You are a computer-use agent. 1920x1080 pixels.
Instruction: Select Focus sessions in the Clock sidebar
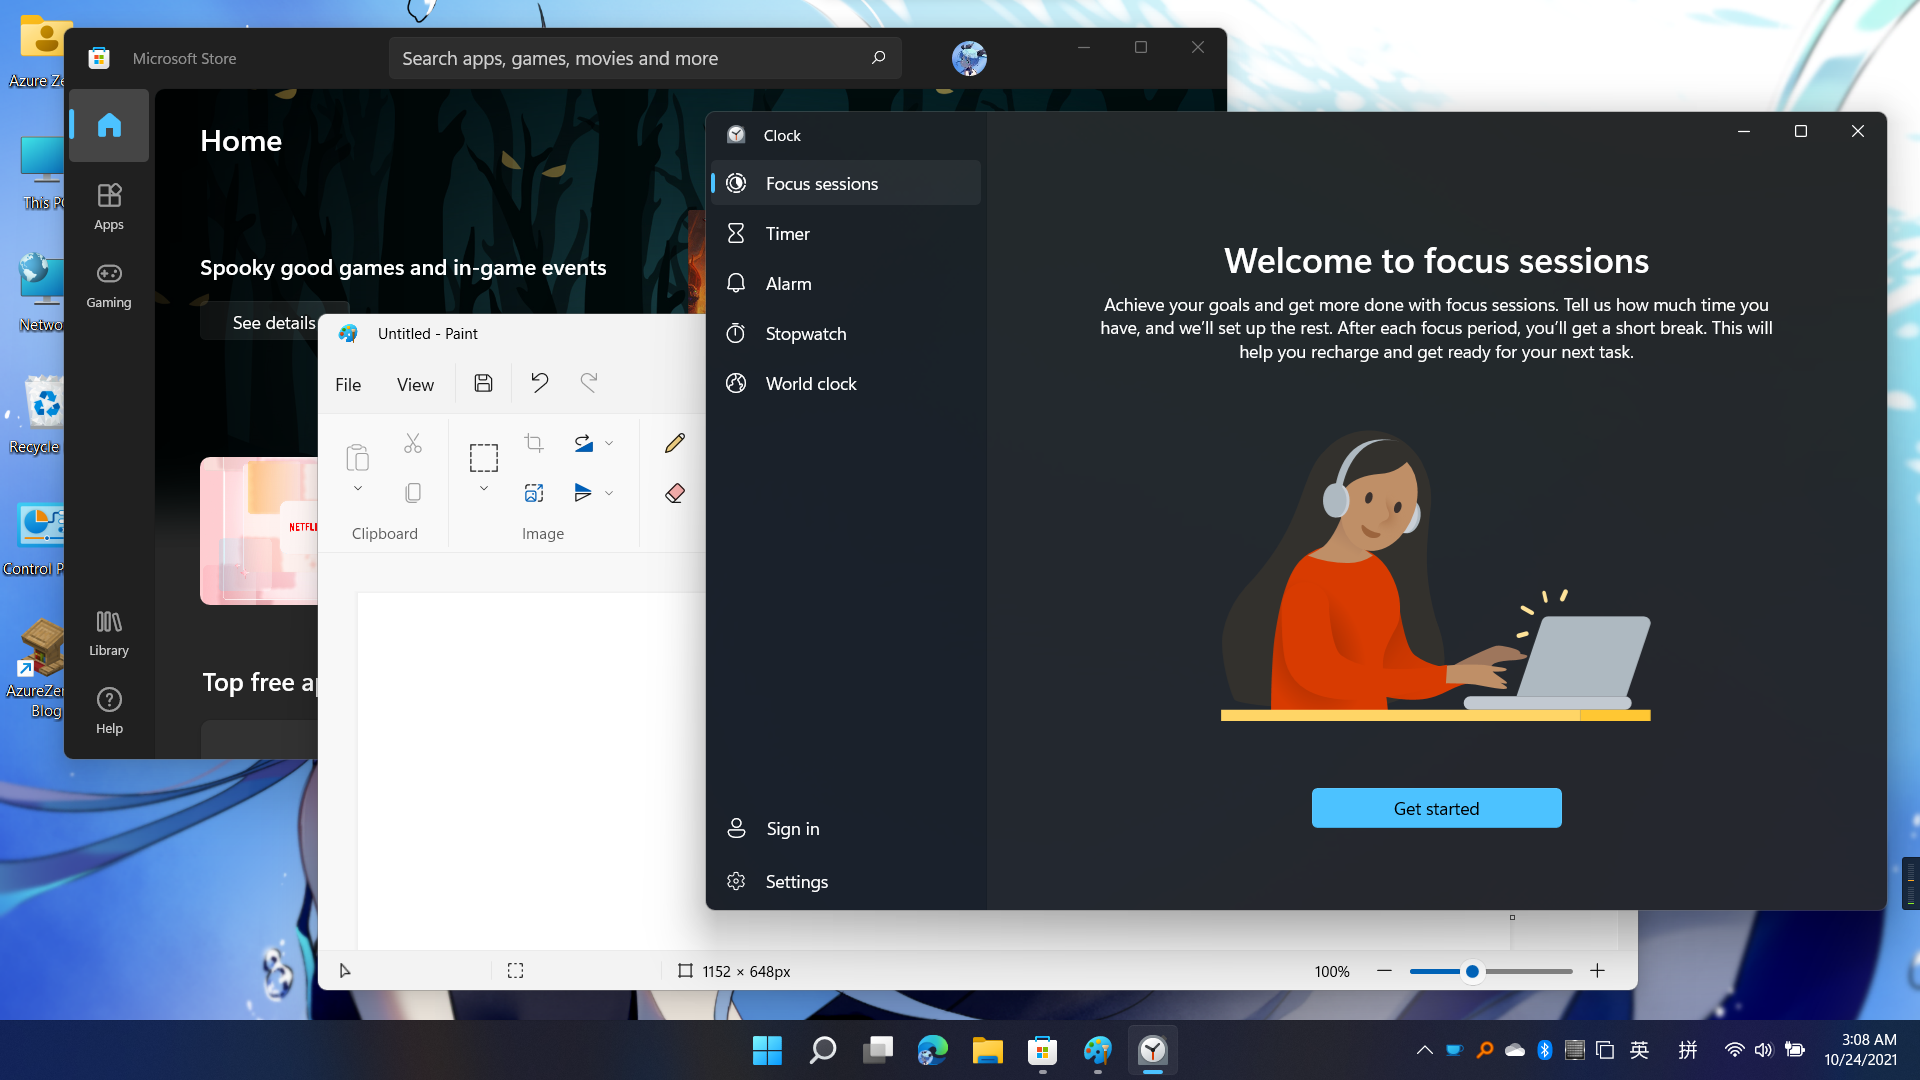pyautogui.click(x=821, y=183)
